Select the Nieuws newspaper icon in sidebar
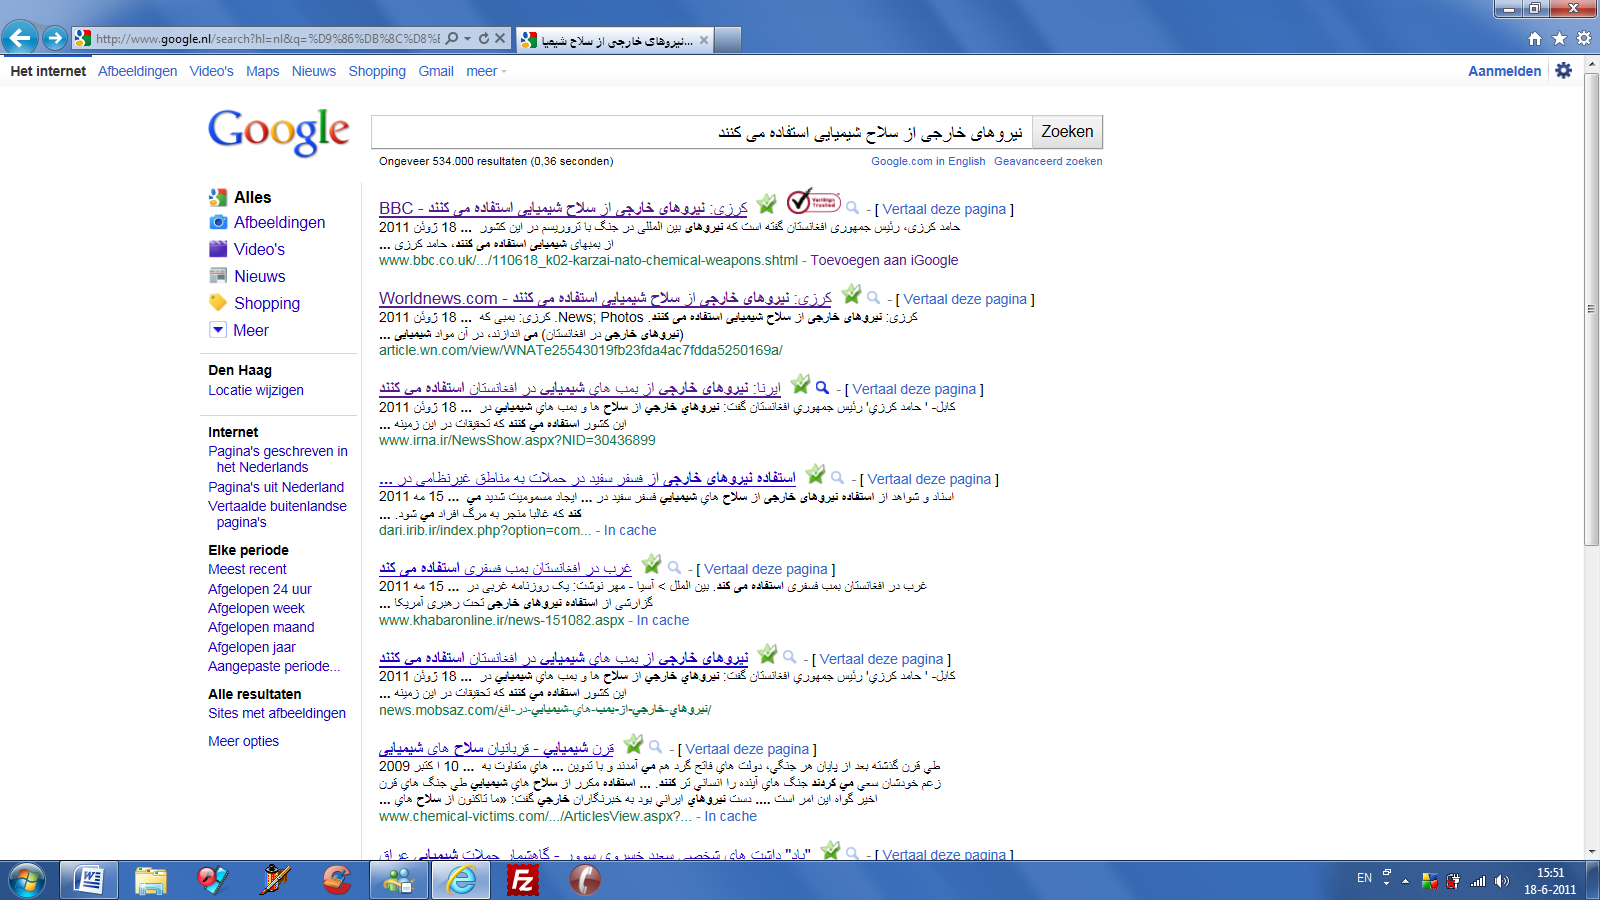This screenshot has height=900, width=1600. (218, 276)
